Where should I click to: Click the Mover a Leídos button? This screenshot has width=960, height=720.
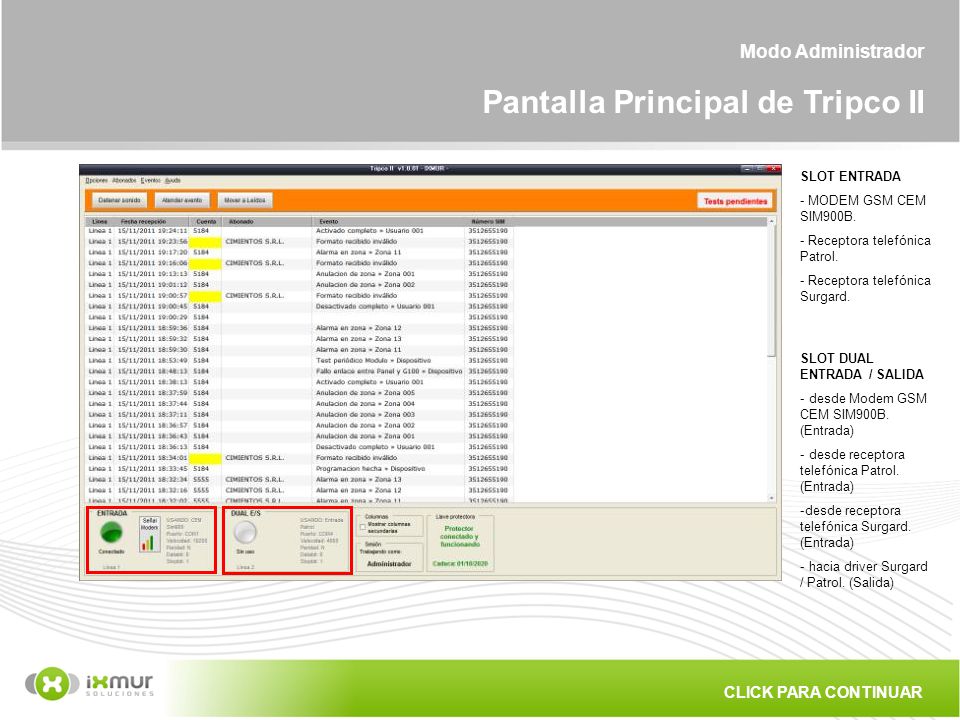pos(245,200)
